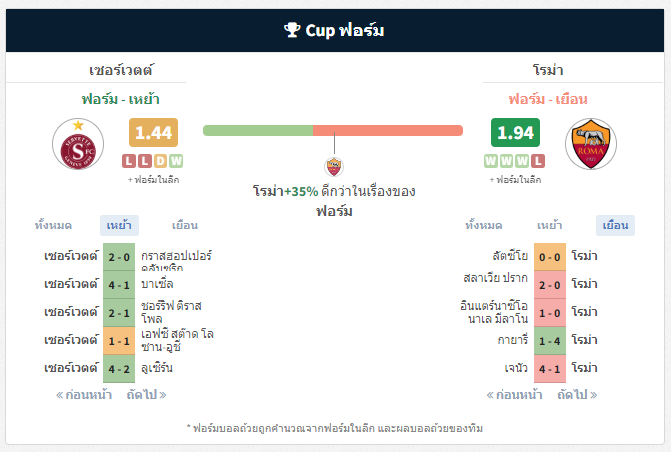Expand + ฟอร์มในลีก under Servette
Screen dimensions: 671x452
click(x=153, y=180)
